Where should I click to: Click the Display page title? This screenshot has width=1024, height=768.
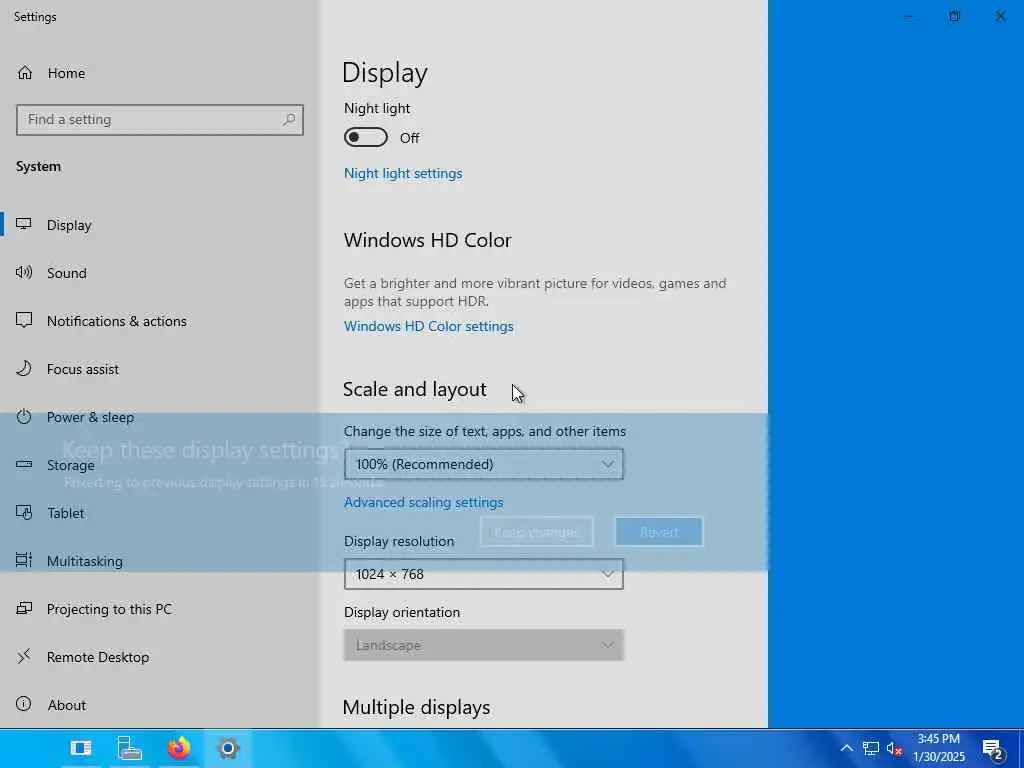coord(385,73)
